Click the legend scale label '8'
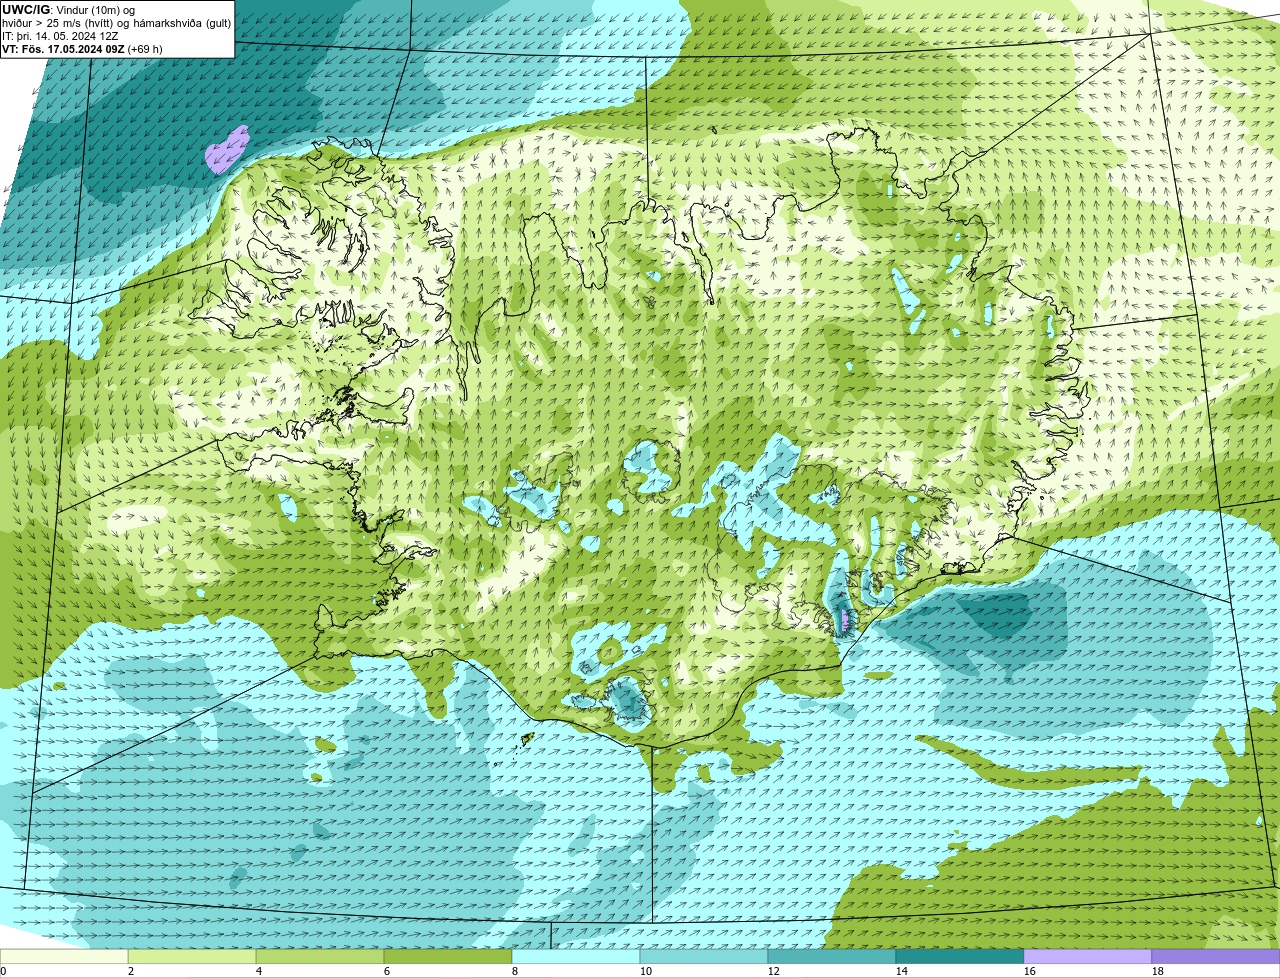Image resolution: width=1280 pixels, height=978 pixels. 515,971
